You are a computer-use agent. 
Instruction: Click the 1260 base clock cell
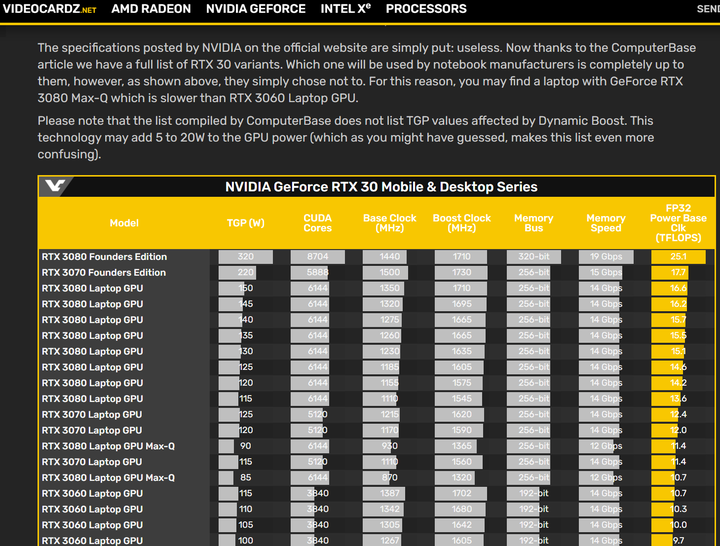pyautogui.click(x=389, y=336)
